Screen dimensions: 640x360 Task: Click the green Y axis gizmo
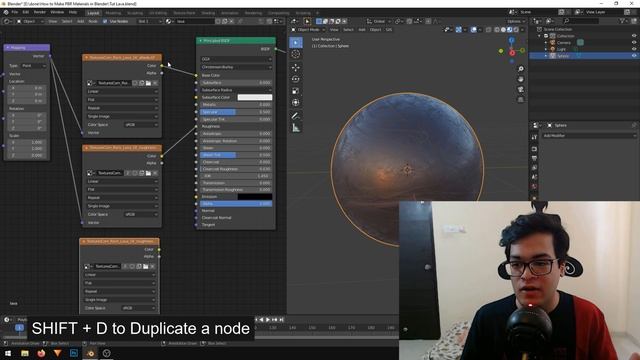pos(522,50)
